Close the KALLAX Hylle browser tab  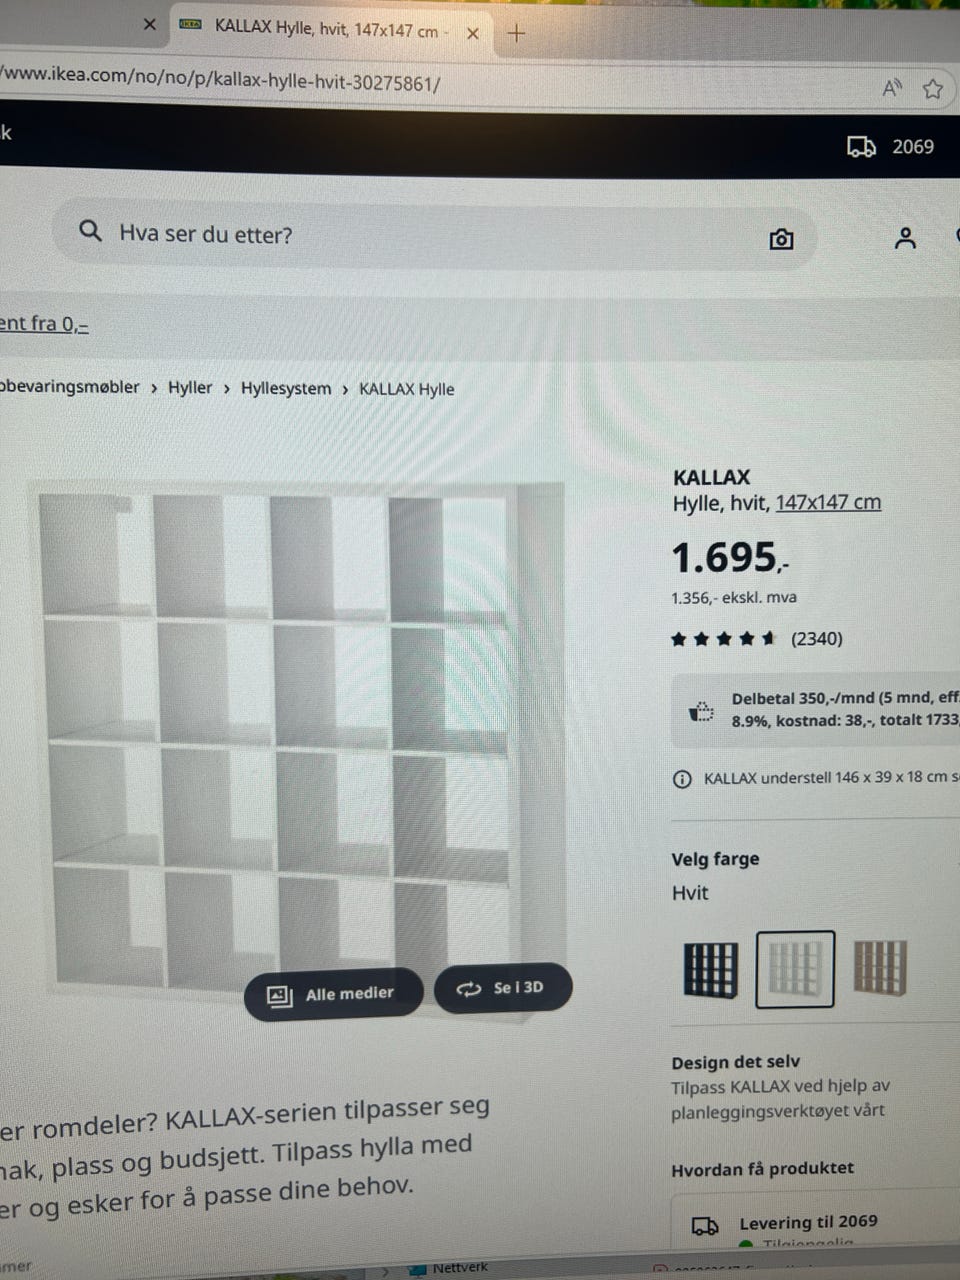(473, 33)
